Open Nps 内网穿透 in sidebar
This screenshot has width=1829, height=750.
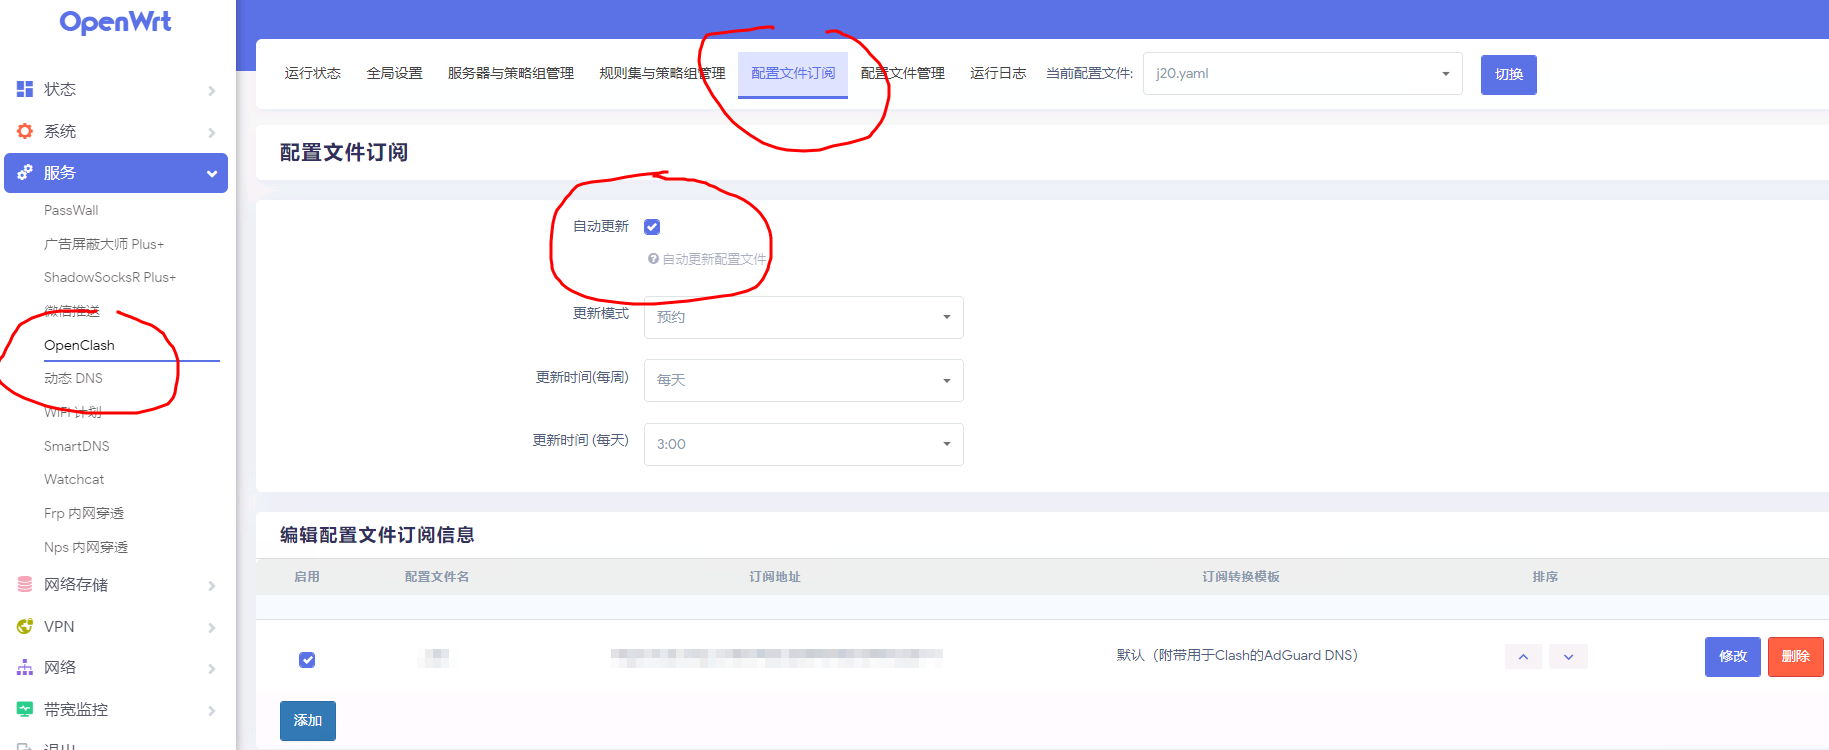click(86, 547)
